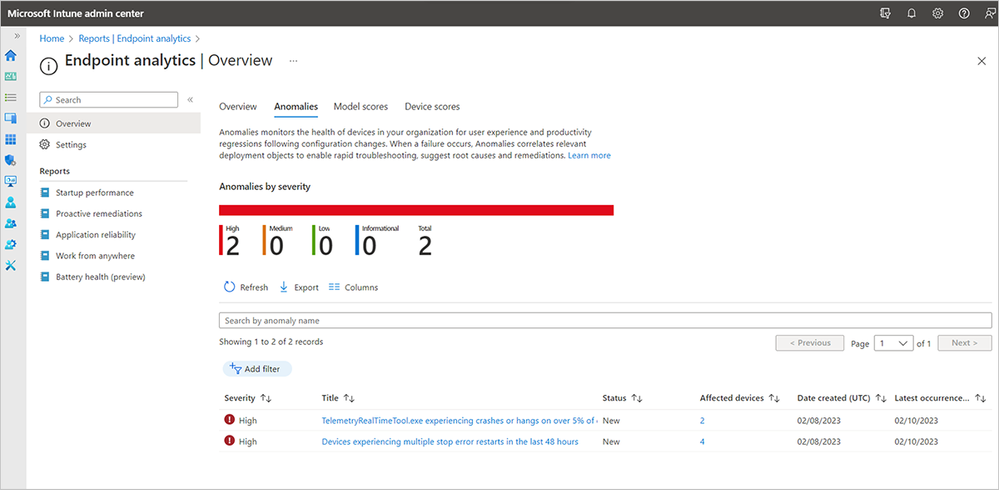Go to Home icon in left rail
The height and width of the screenshot is (490, 999).
[x=10, y=55]
